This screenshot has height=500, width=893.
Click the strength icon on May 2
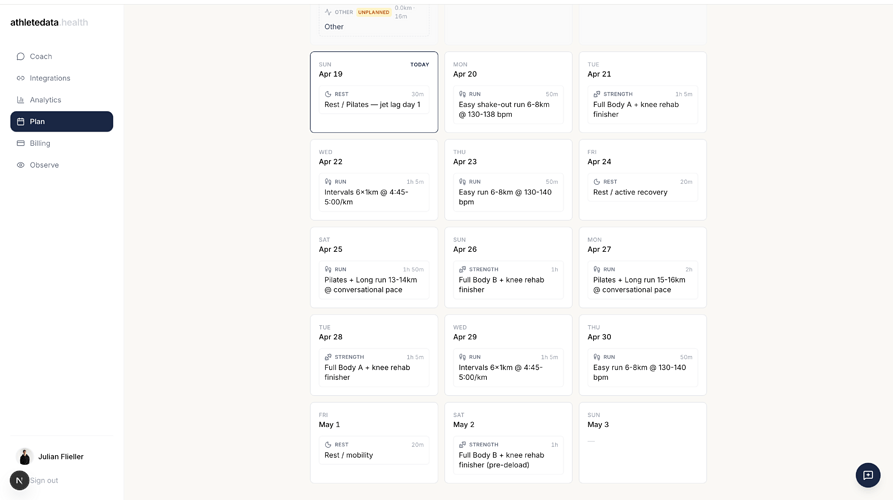pos(462,445)
